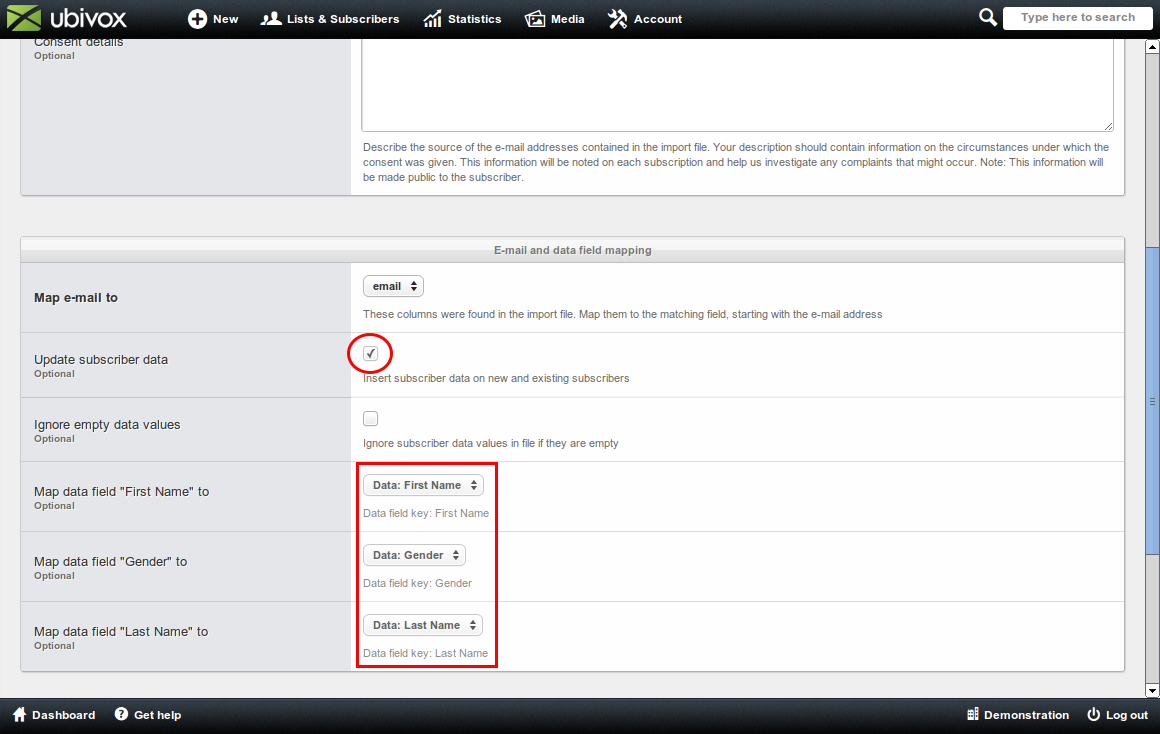Click the 'Ignore empty data values' label
This screenshot has width=1160, height=734.
point(107,425)
